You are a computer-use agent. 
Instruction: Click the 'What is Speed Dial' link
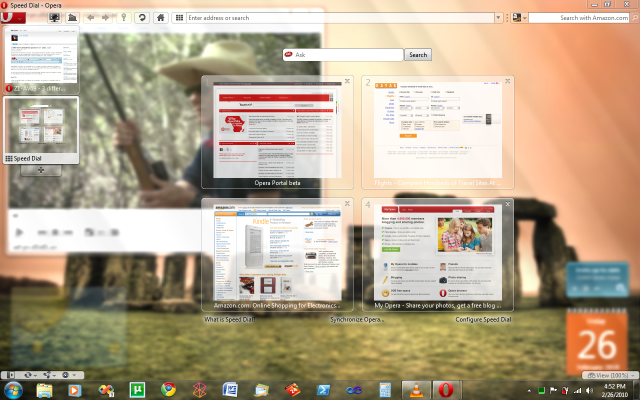pos(229,320)
